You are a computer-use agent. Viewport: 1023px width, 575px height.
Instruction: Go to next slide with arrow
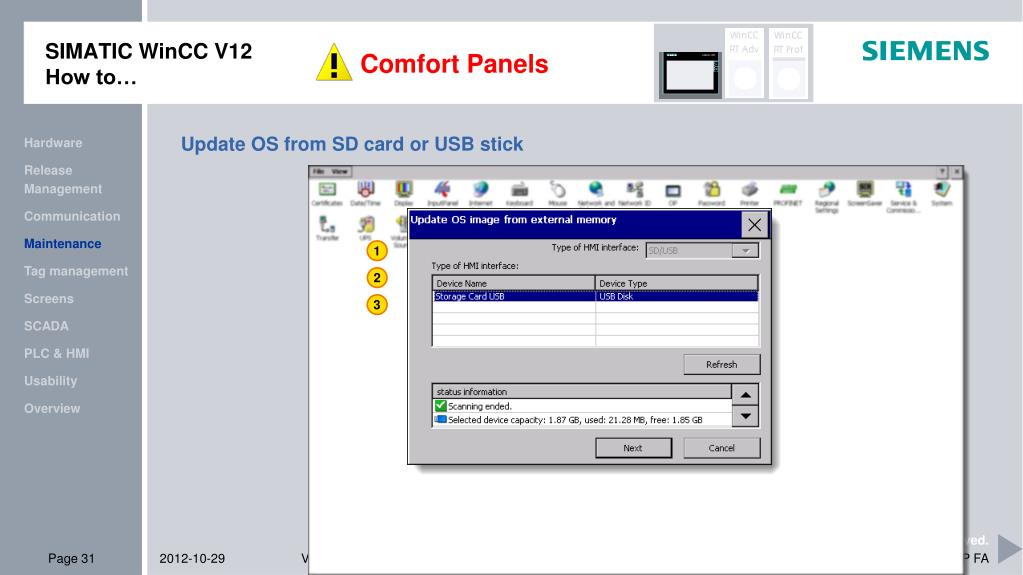click(x=1009, y=548)
